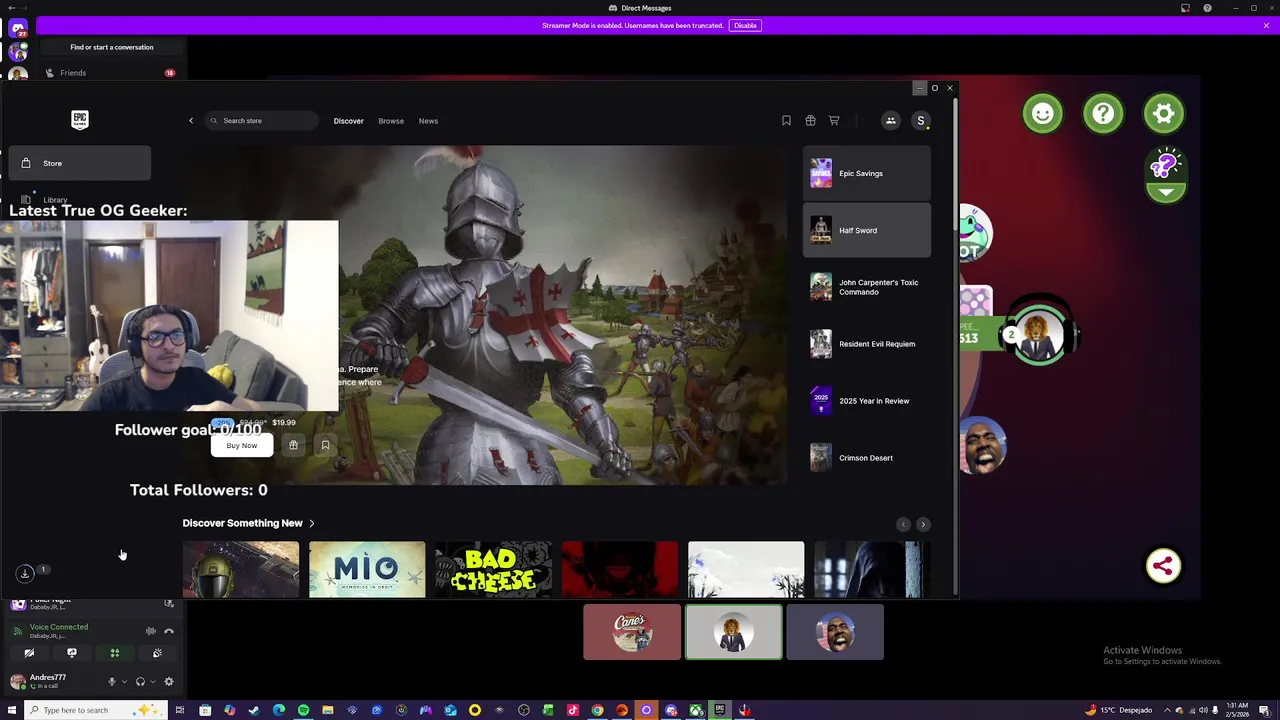Click the share button in game window
The image size is (1280, 720).
pyautogui.click(x=1163, y=566)
